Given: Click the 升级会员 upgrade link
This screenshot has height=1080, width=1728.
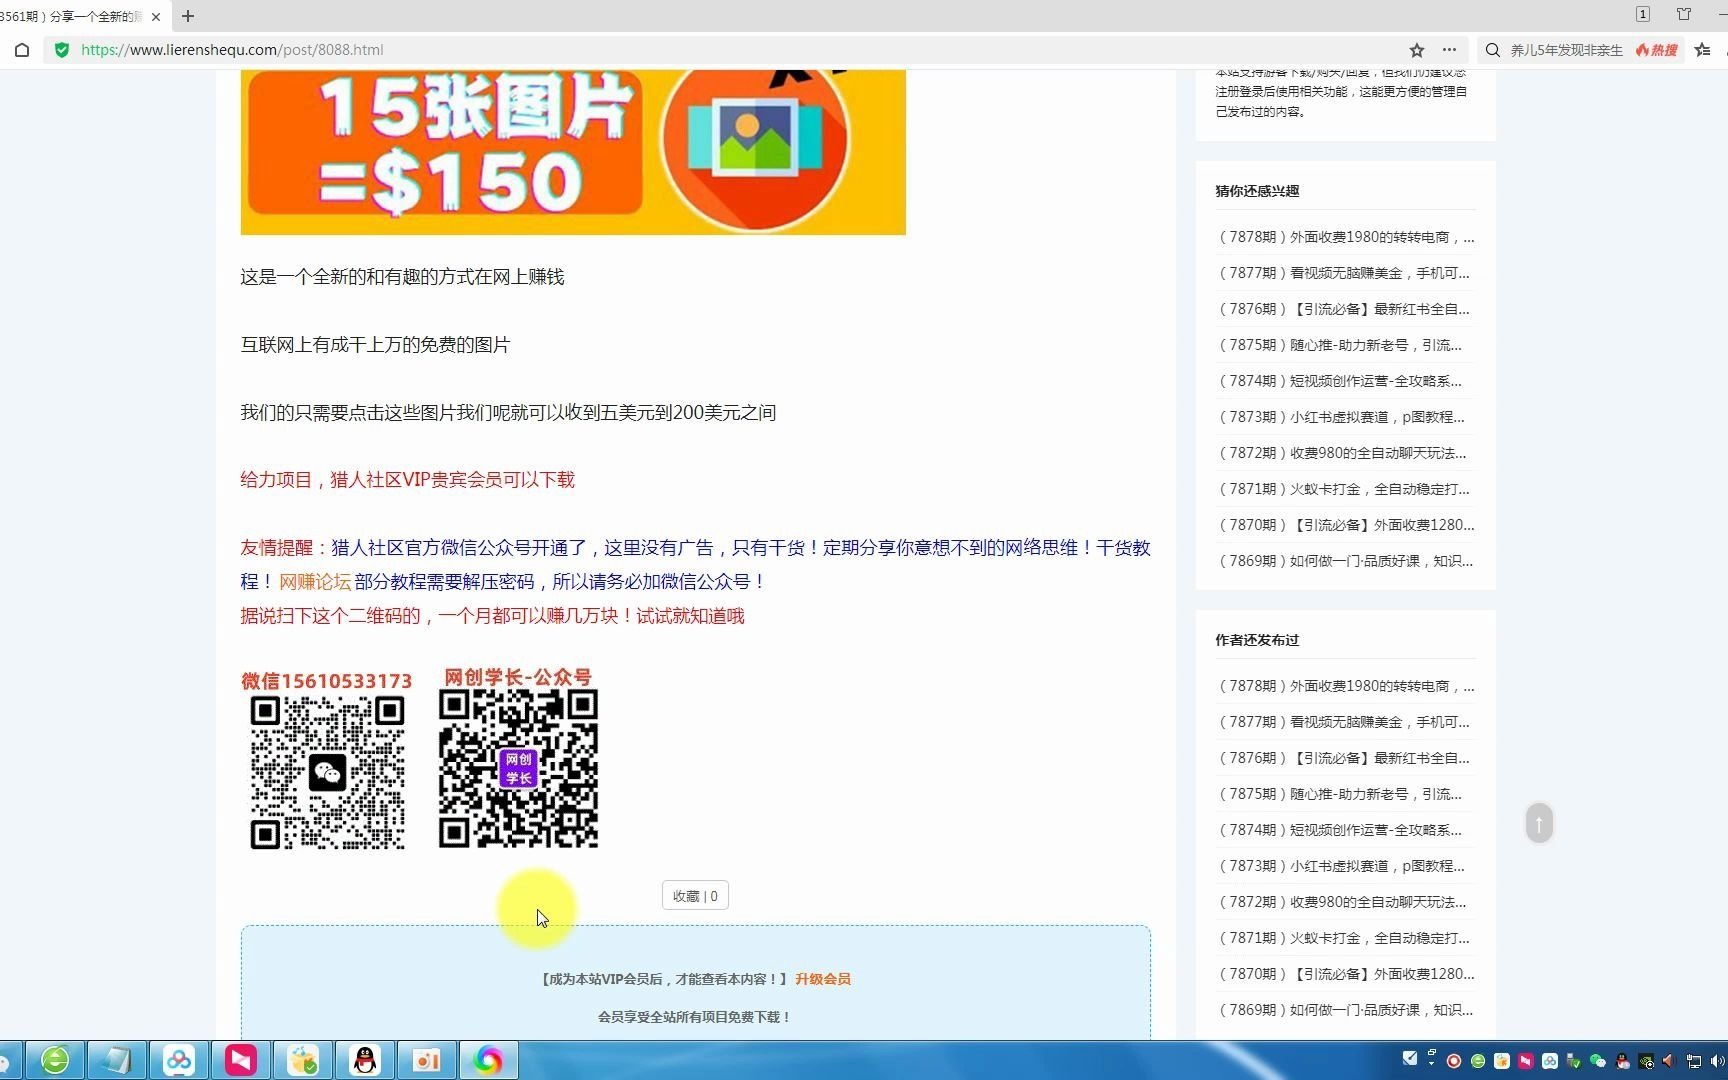Looking at the screenshot, I should (823, 979).
